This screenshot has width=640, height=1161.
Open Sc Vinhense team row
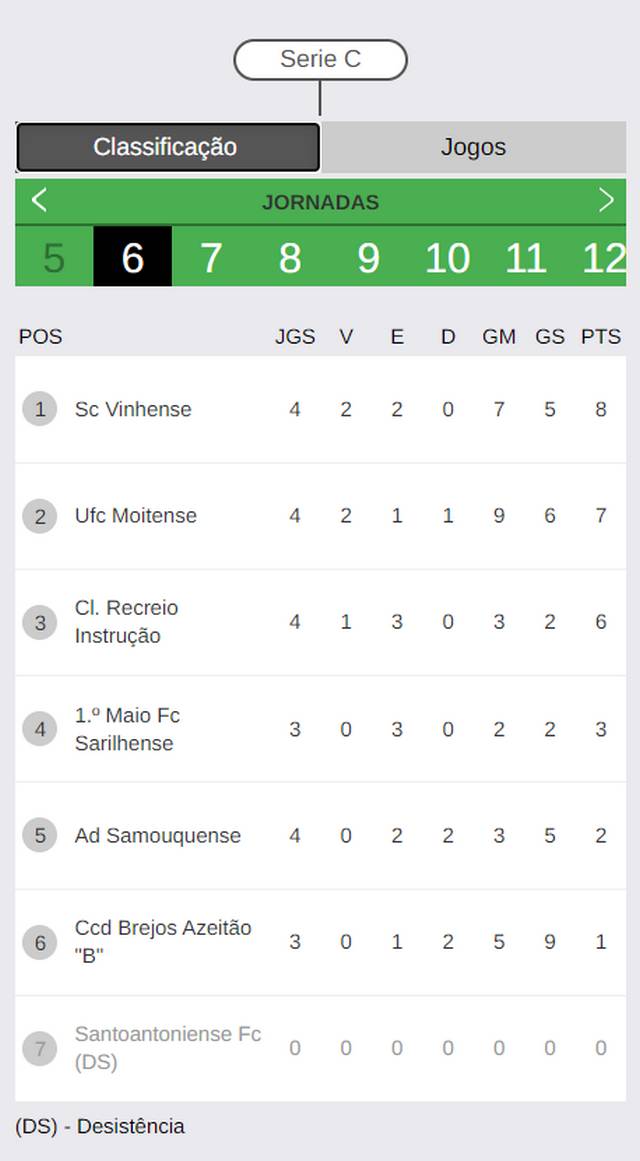(x=320, y=409)
